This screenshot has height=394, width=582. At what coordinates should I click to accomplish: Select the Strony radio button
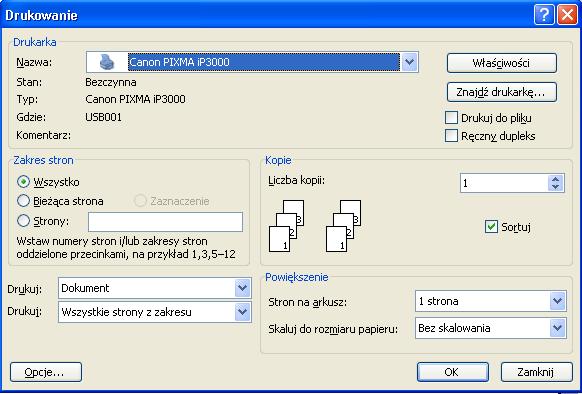coord(23,221)
